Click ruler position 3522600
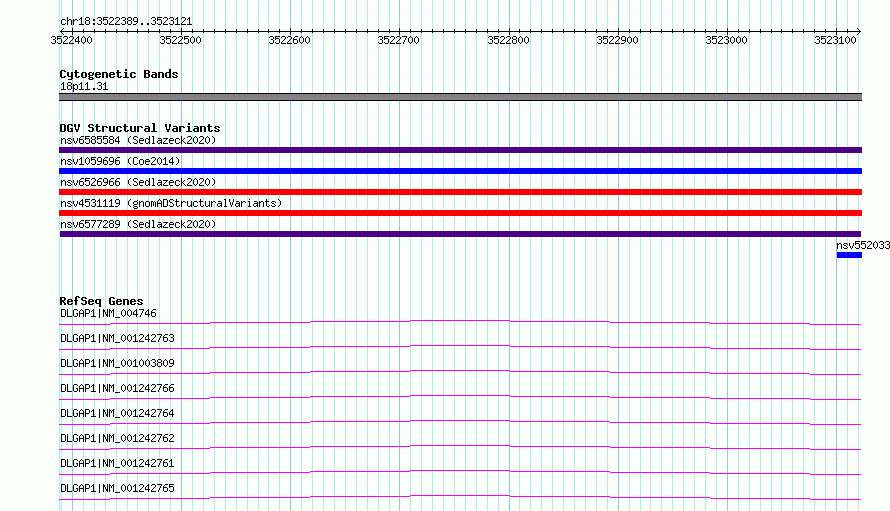The width and height of the screenshot is (890, 511). 289,40
